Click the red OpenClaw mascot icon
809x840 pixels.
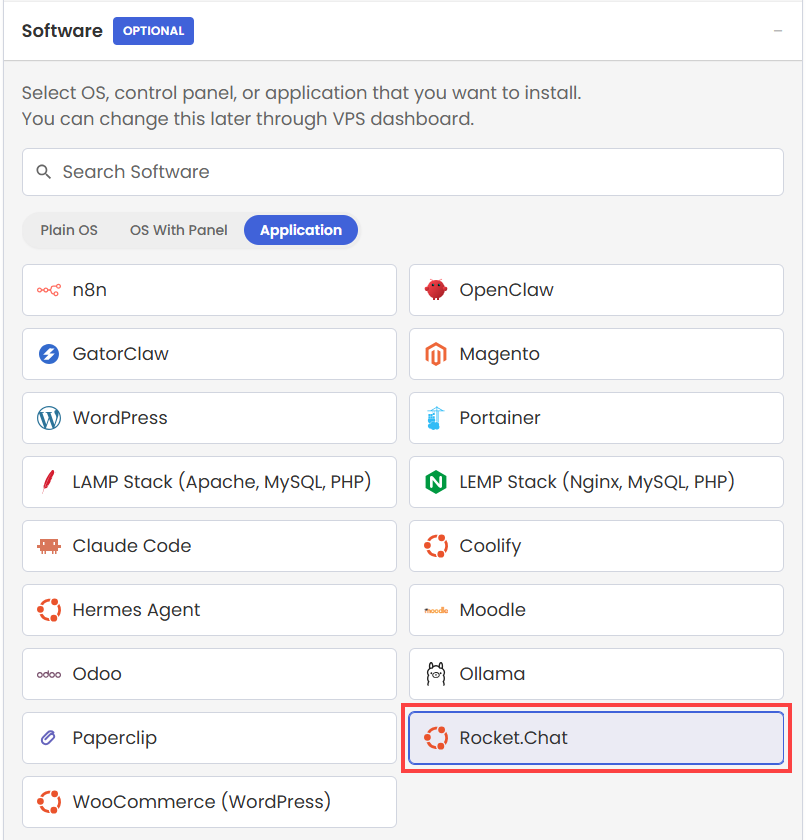point(436,290)
